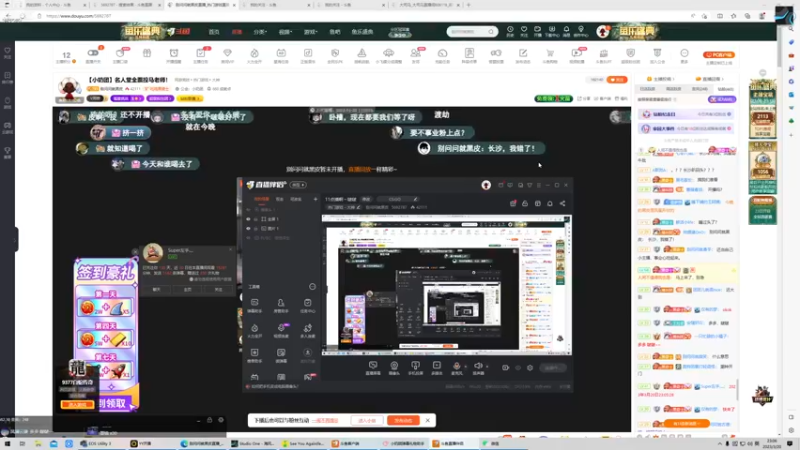
Task: Add camera source in companion app
Action: tap(394, 367)
